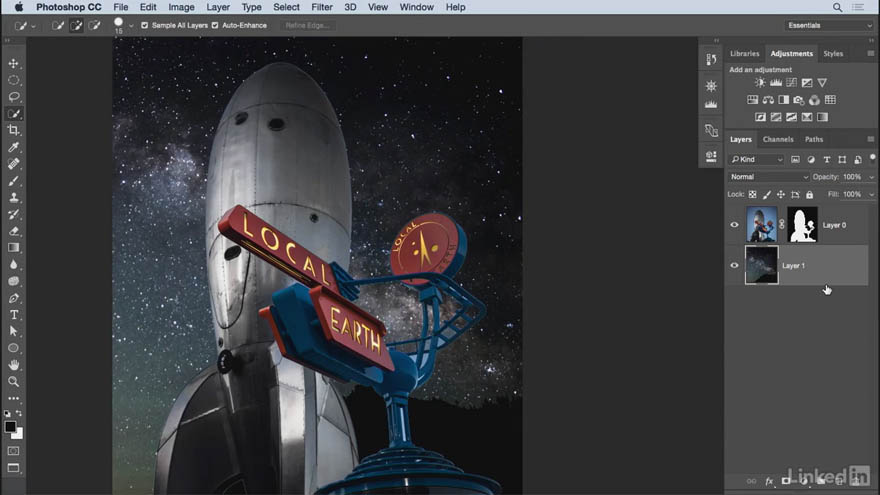Screen dimensions: 880x495
Task: Open the tool preset picker arrow
Action: (x=34, y=26)
